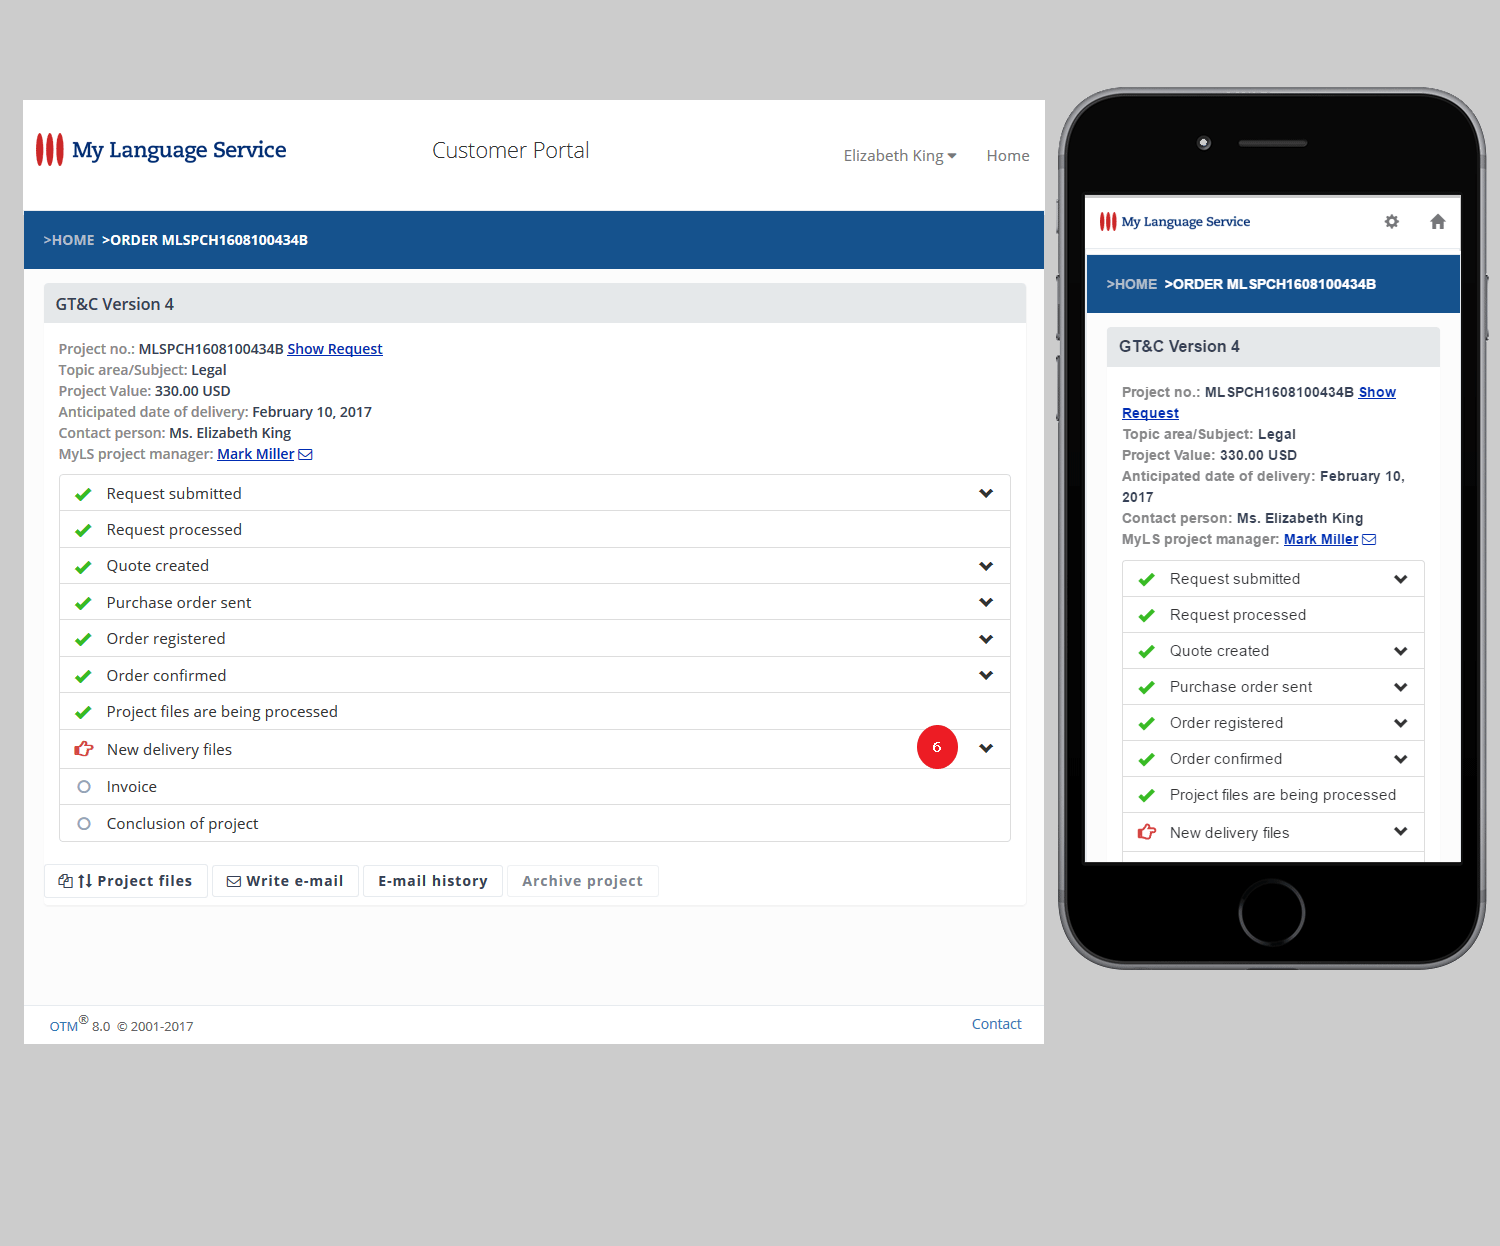Click the Contact link in footer
Screen dimensions: 1500x1246
click(996, 1024)
